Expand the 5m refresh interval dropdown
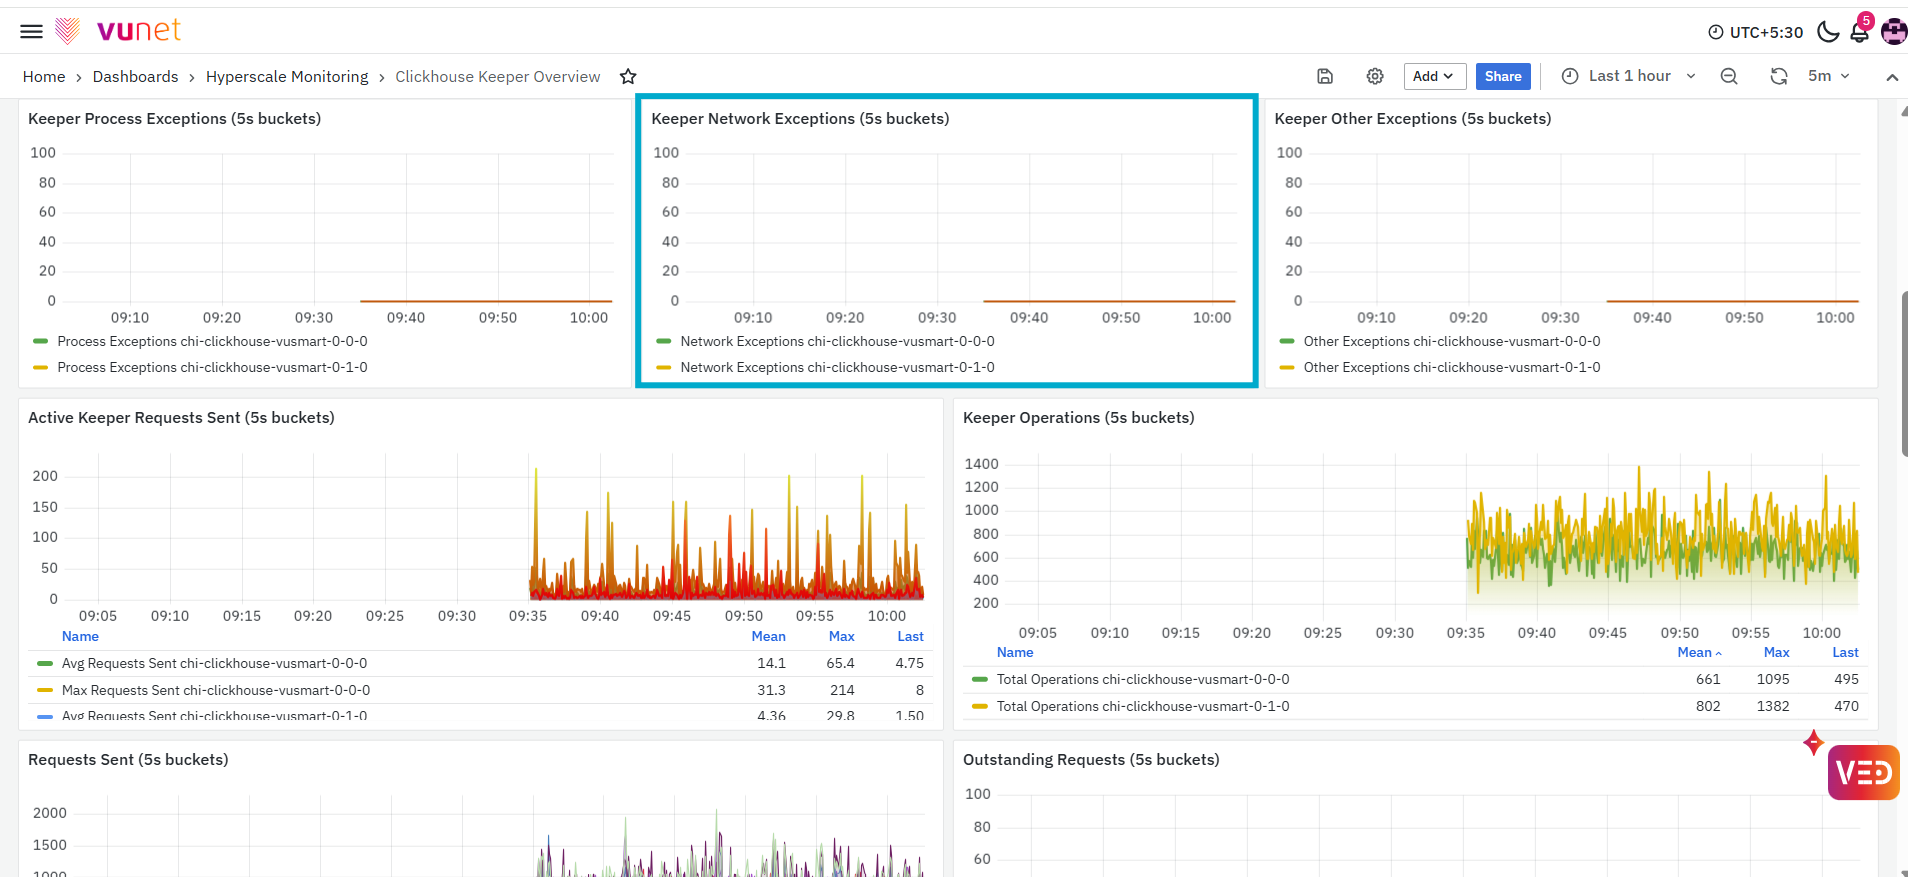The width and height of the screenshot is (1908, 877). pyautogui.click(x=1829, y=76)
